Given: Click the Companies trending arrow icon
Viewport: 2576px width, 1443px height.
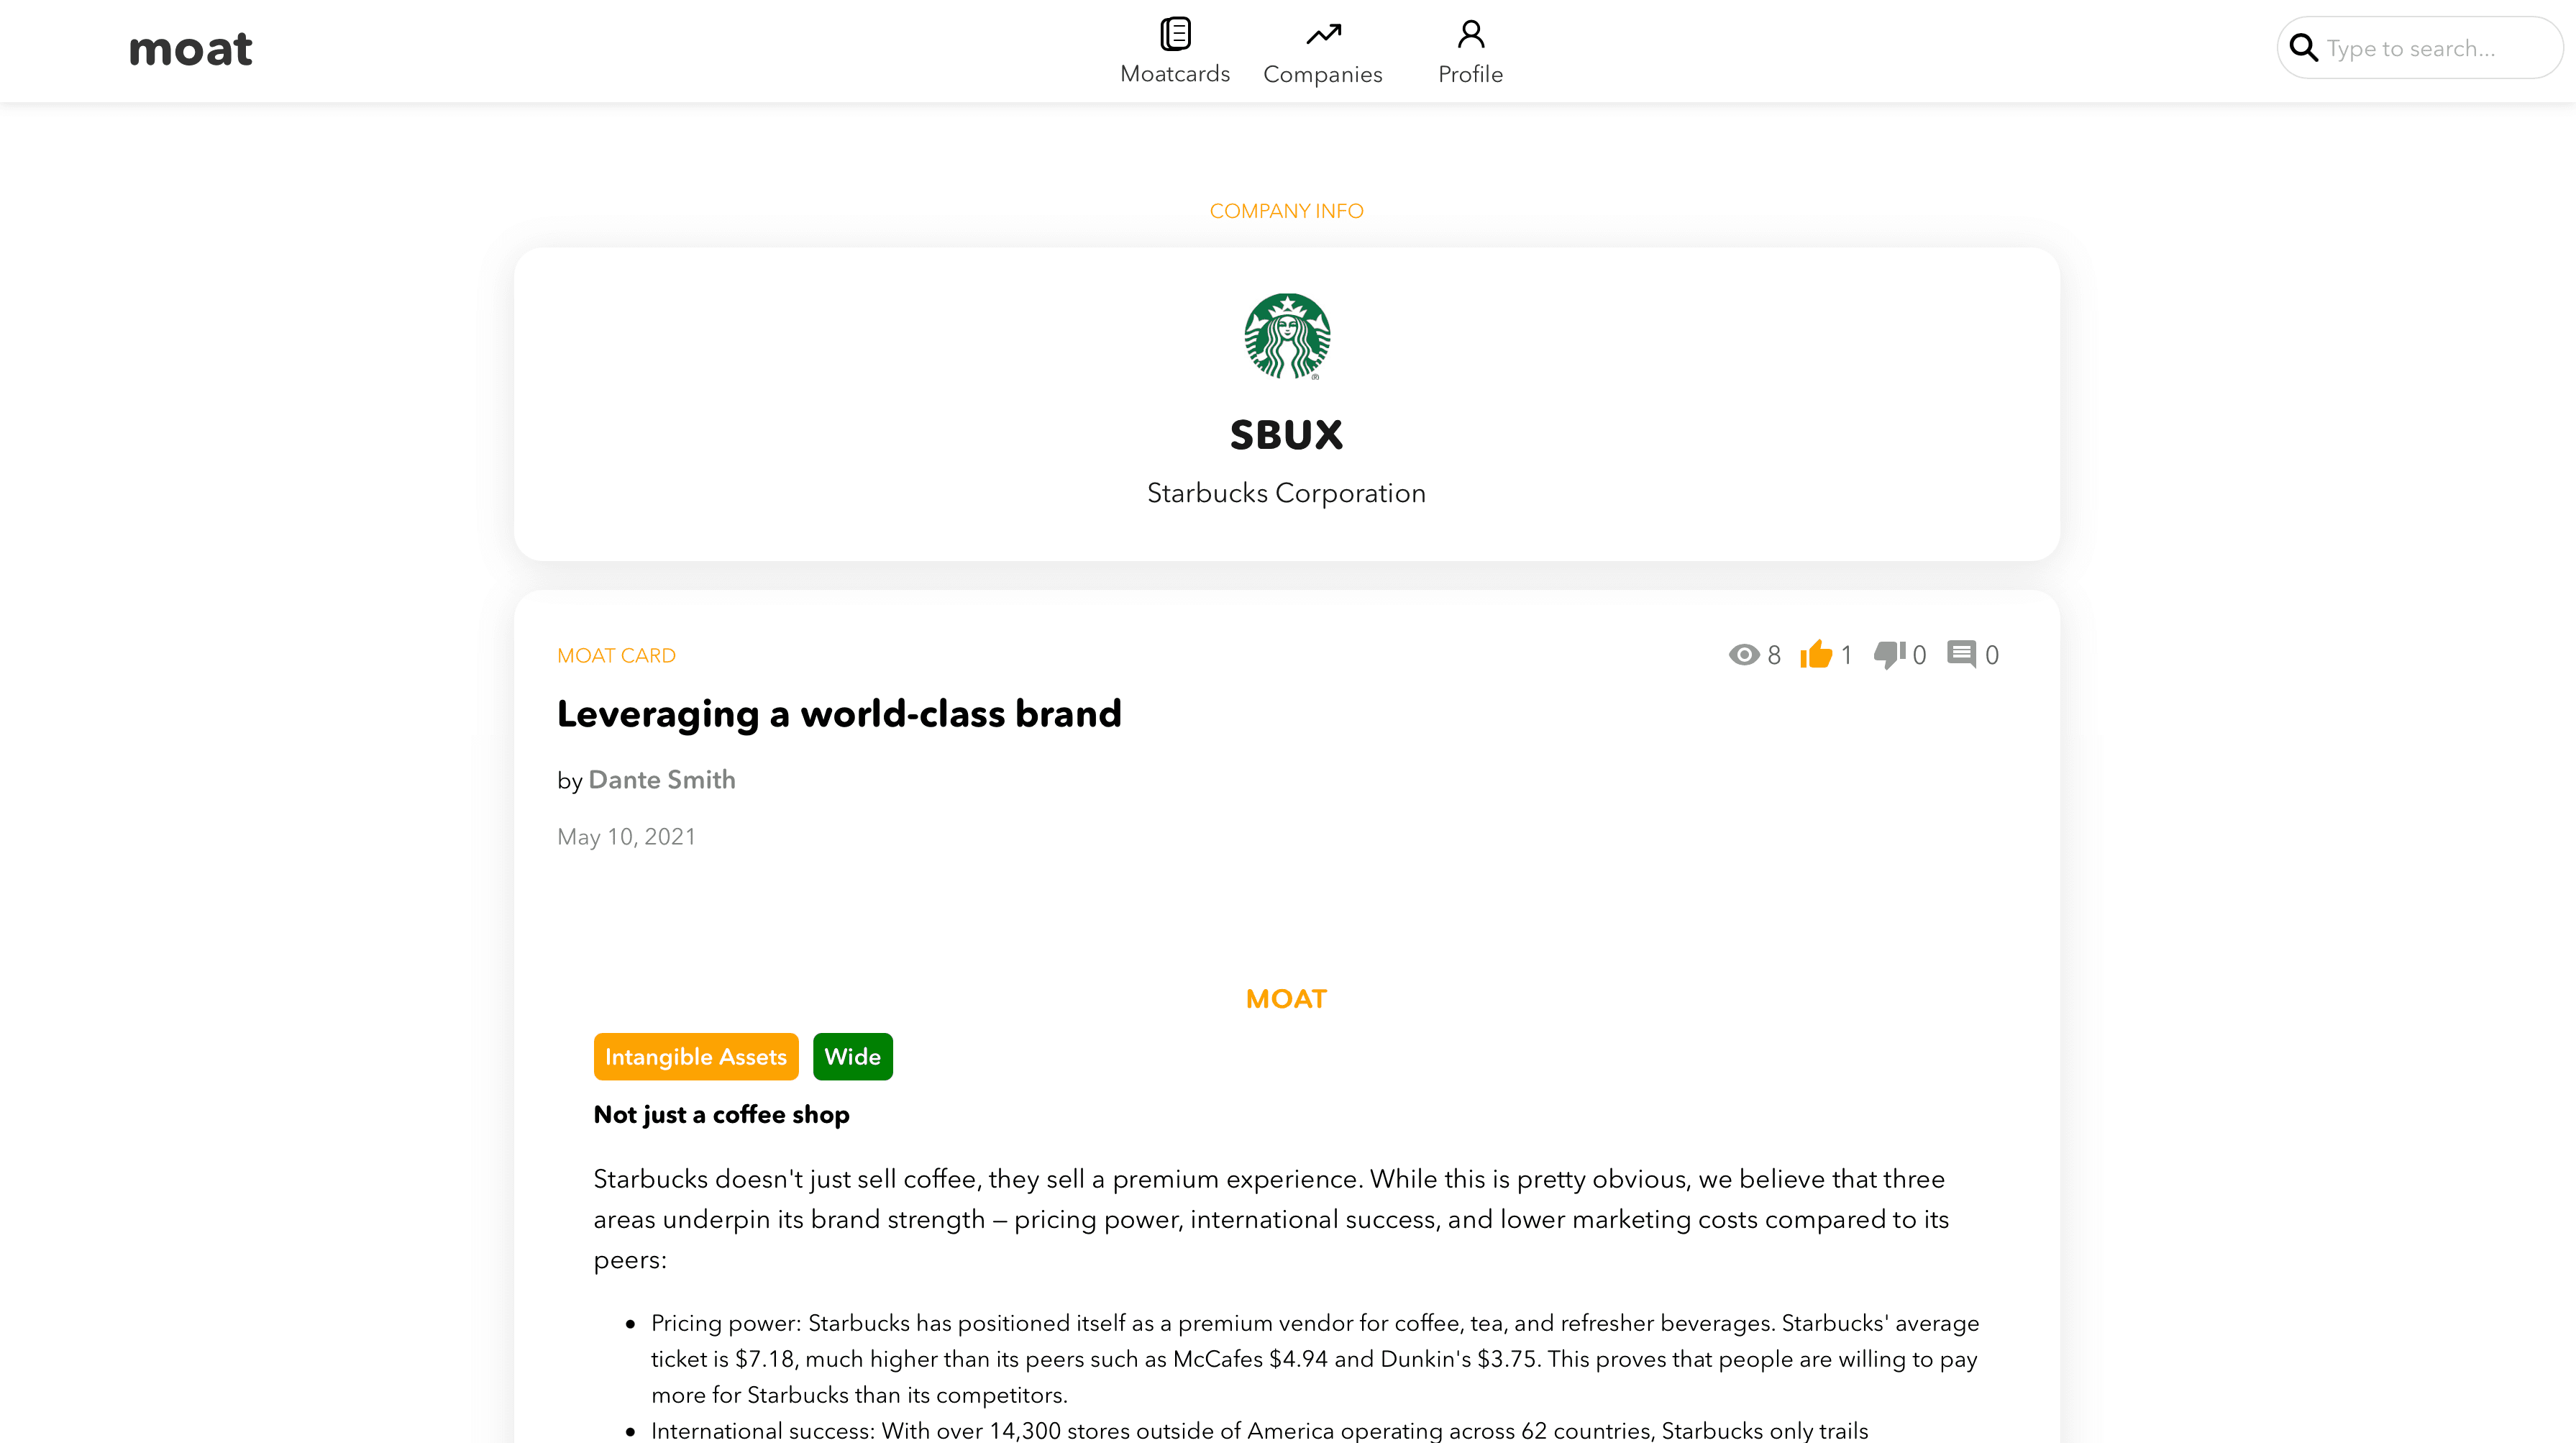Looking at the screenshot, I should pyautogui.click(x=1323, y=35).
